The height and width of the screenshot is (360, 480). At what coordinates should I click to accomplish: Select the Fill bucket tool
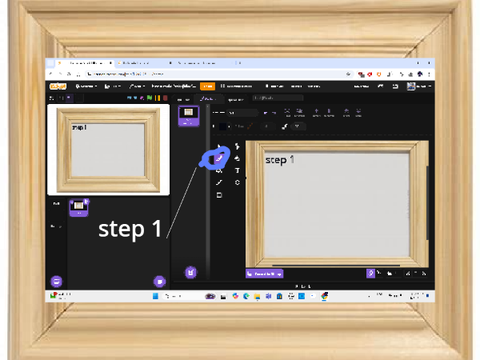tap(219, 171)
